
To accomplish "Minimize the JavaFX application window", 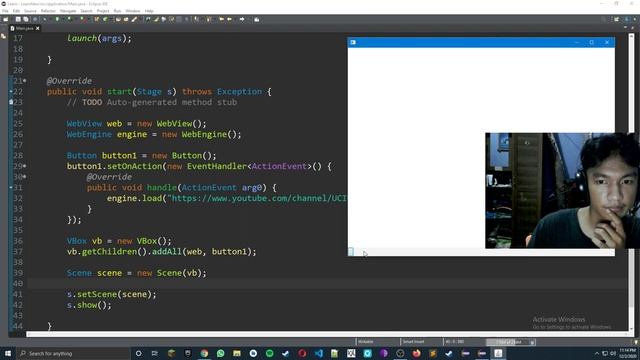I will coord(576,42).
